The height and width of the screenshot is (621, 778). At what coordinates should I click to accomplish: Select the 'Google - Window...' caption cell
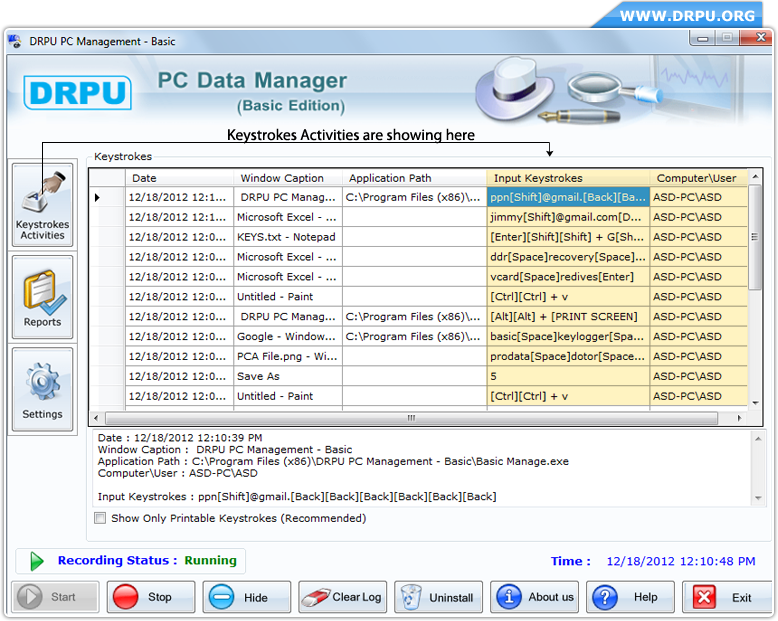click(288, 336)
